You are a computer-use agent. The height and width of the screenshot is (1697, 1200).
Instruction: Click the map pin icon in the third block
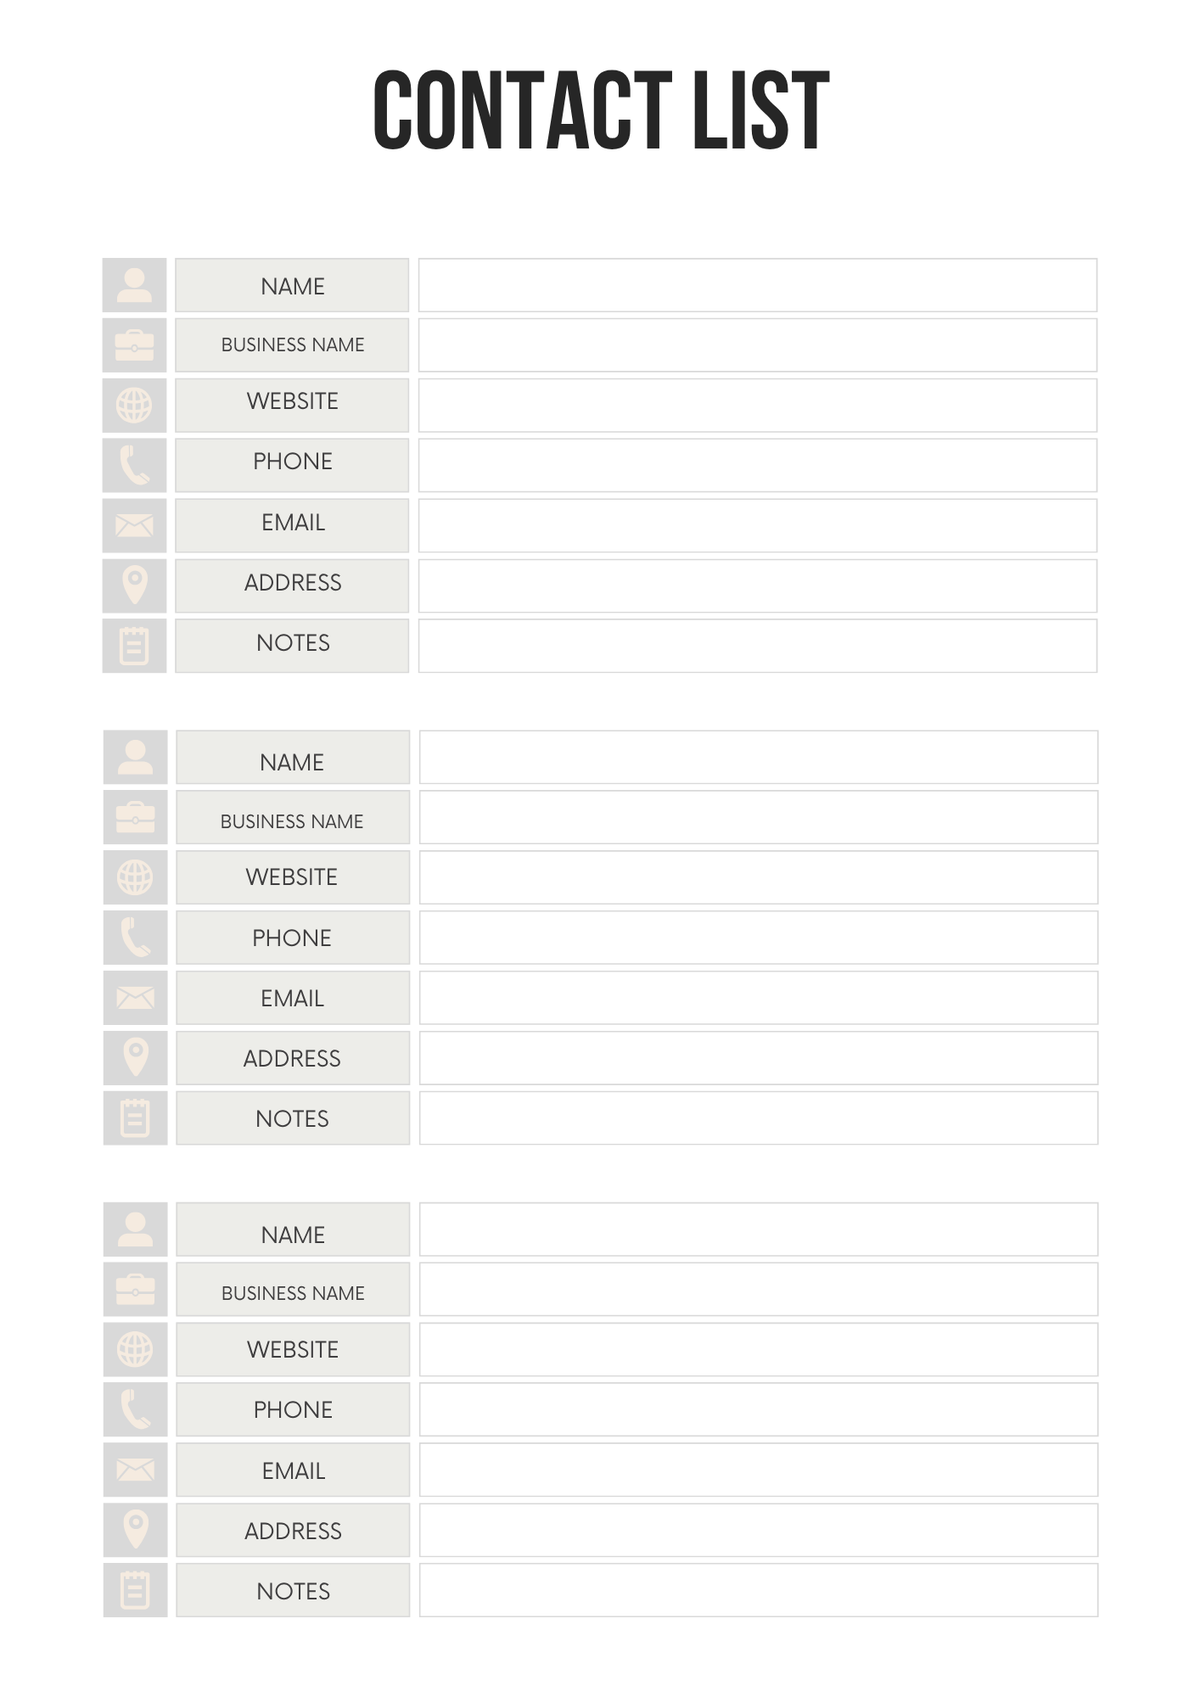pos(135,1530)
